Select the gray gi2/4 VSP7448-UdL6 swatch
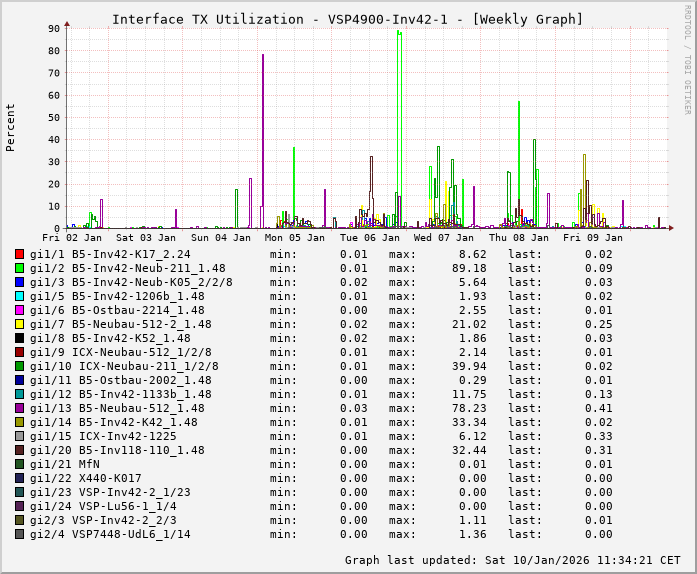Viewport: 697px width, 574px height. pyautogui.click(x=20, y=534)
